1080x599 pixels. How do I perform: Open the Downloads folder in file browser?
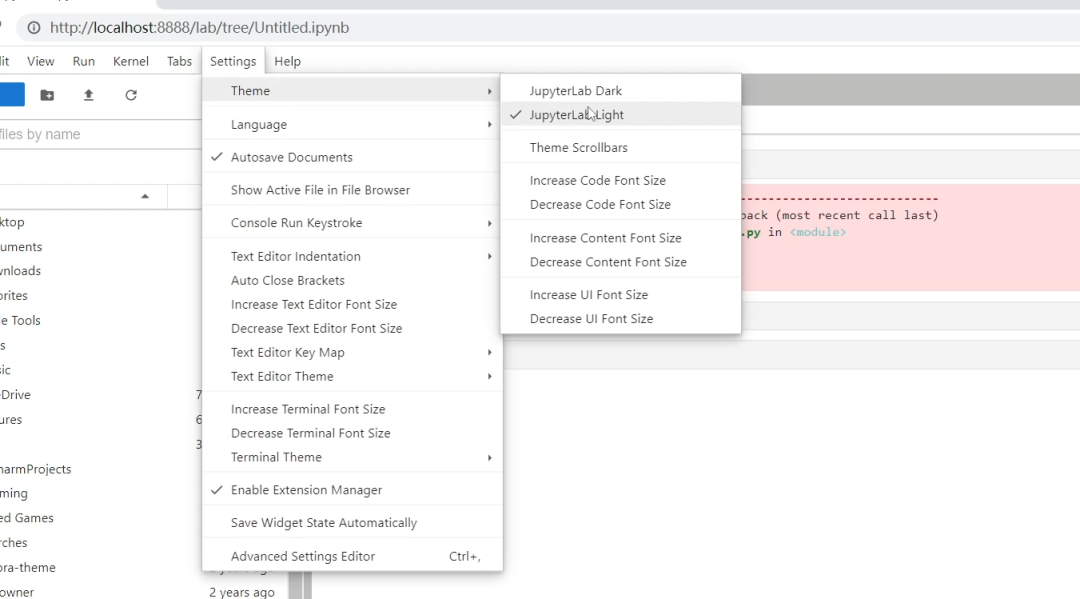21,271
